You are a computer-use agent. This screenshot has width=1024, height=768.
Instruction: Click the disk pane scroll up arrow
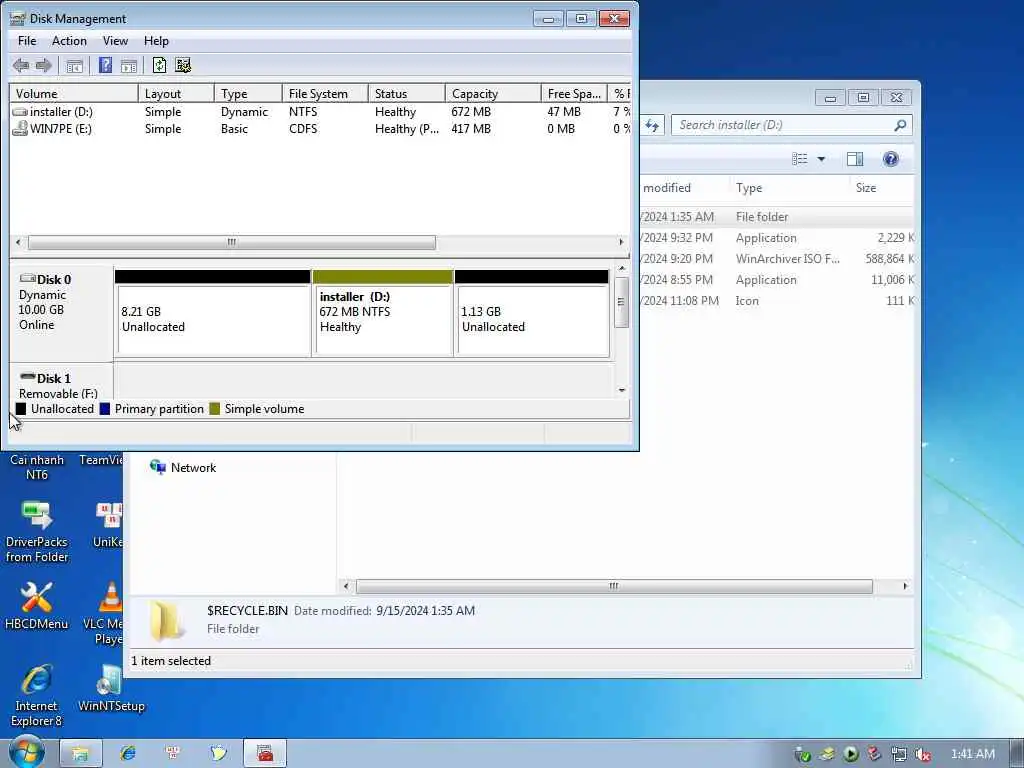click(x=622, y=268)
